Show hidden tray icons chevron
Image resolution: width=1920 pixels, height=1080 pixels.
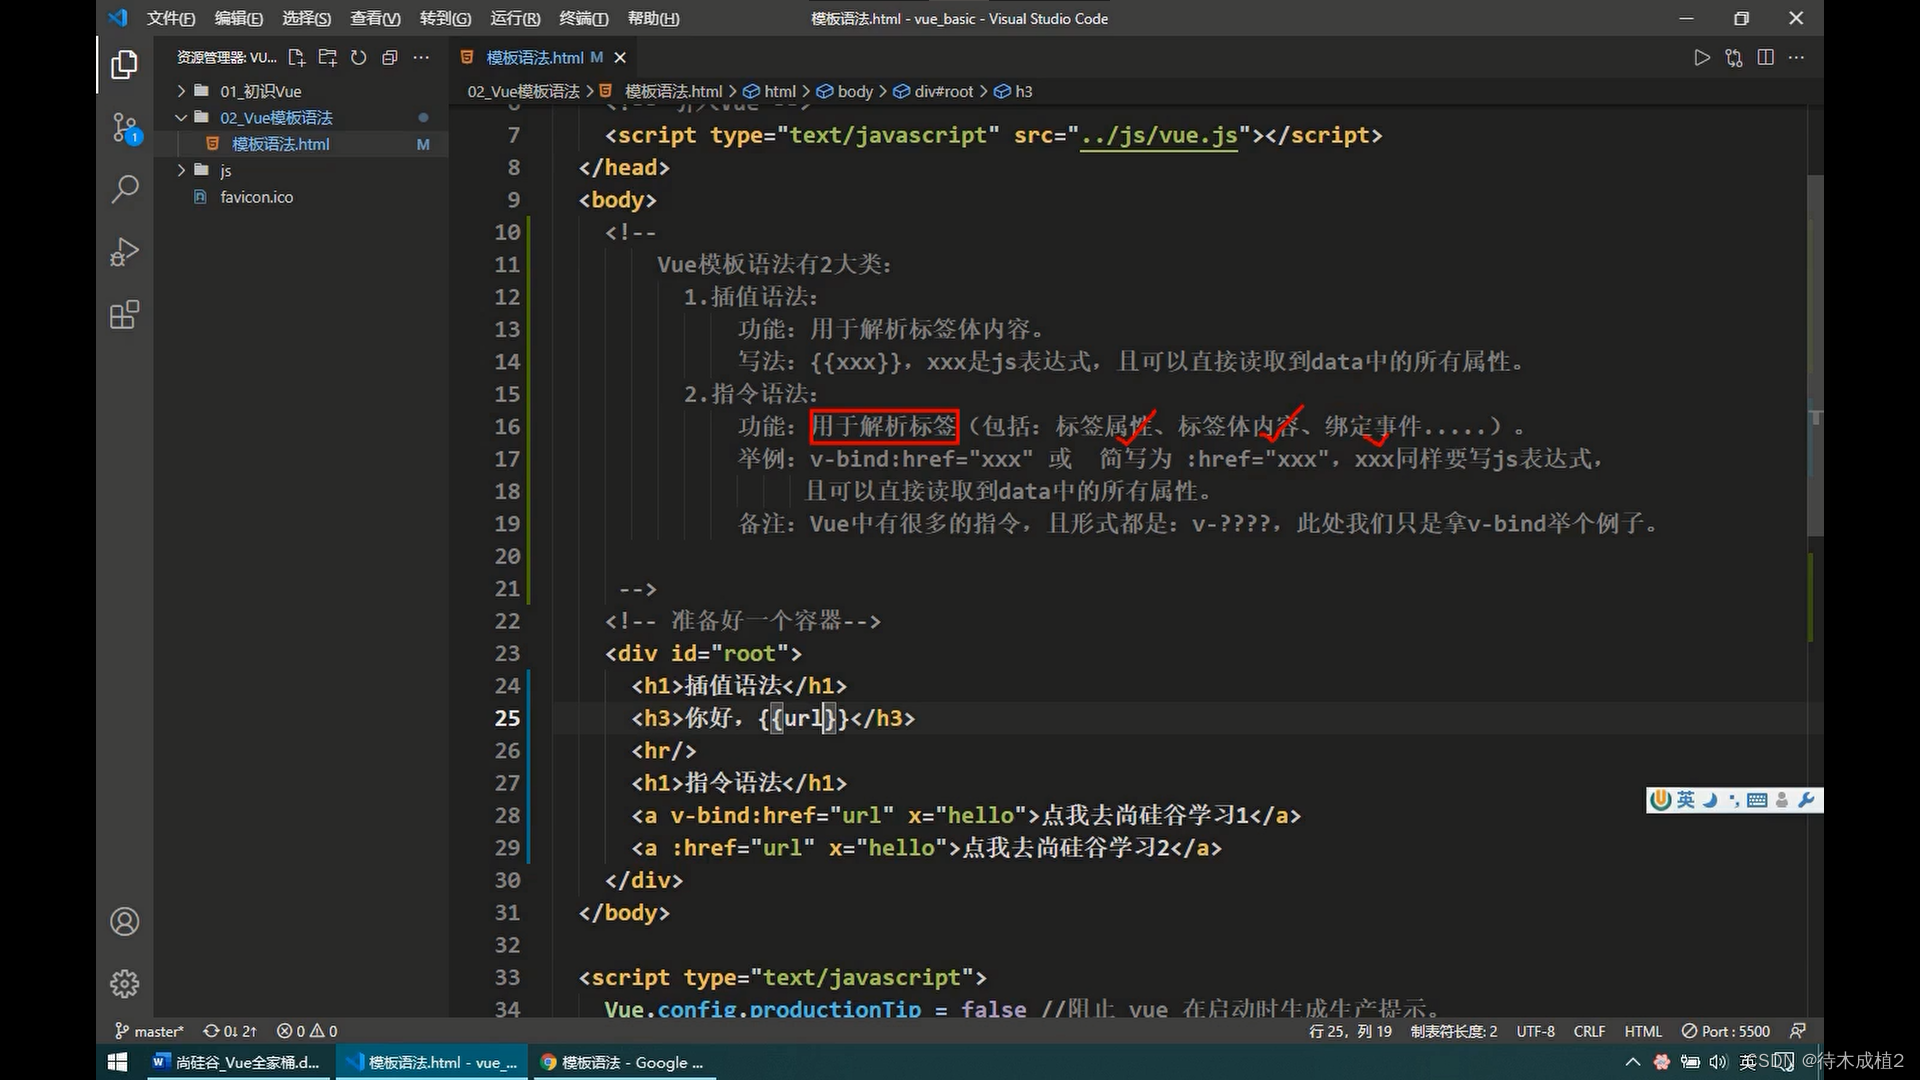(x=1633, y=1062)
